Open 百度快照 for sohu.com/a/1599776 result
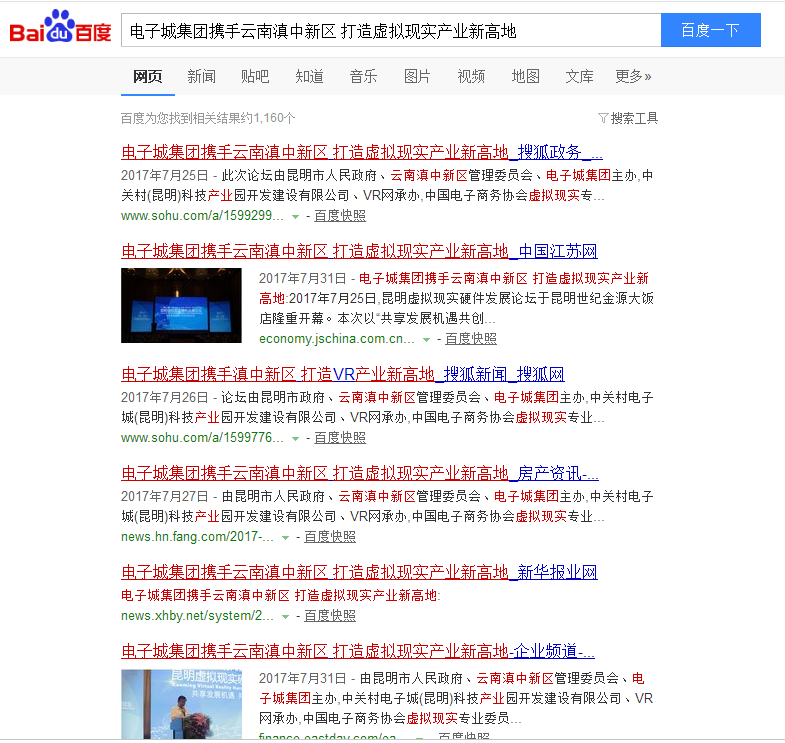Viewport: 785px width, 743px height. click(340, 438)
